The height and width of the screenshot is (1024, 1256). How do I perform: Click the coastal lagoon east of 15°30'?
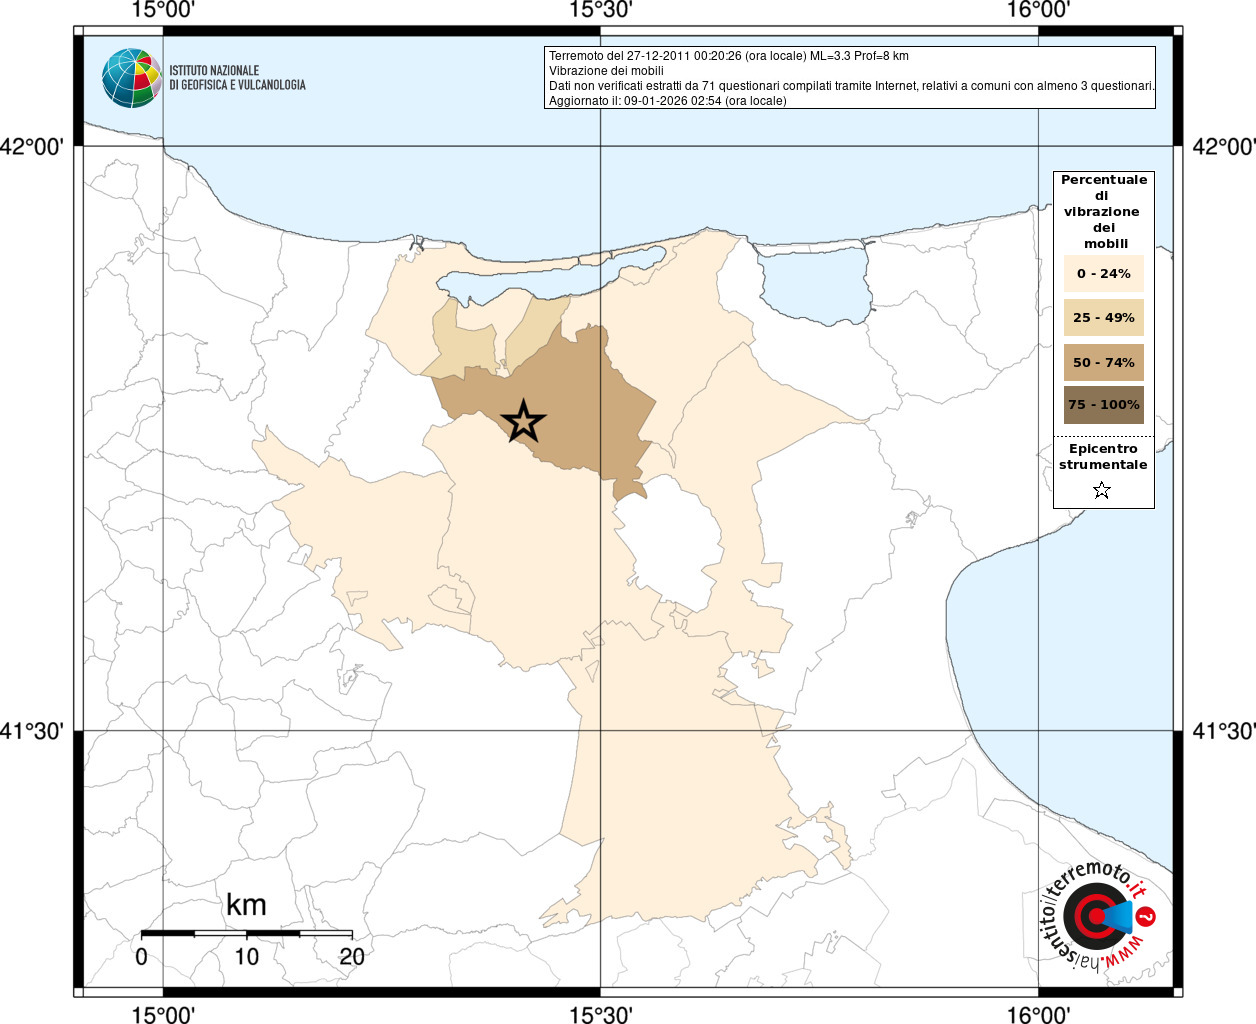pyautogui.click(x=814, y=284)
